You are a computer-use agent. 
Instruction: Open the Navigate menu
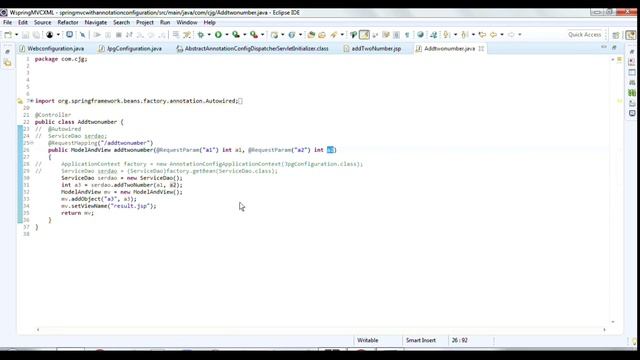pos(96,22)
